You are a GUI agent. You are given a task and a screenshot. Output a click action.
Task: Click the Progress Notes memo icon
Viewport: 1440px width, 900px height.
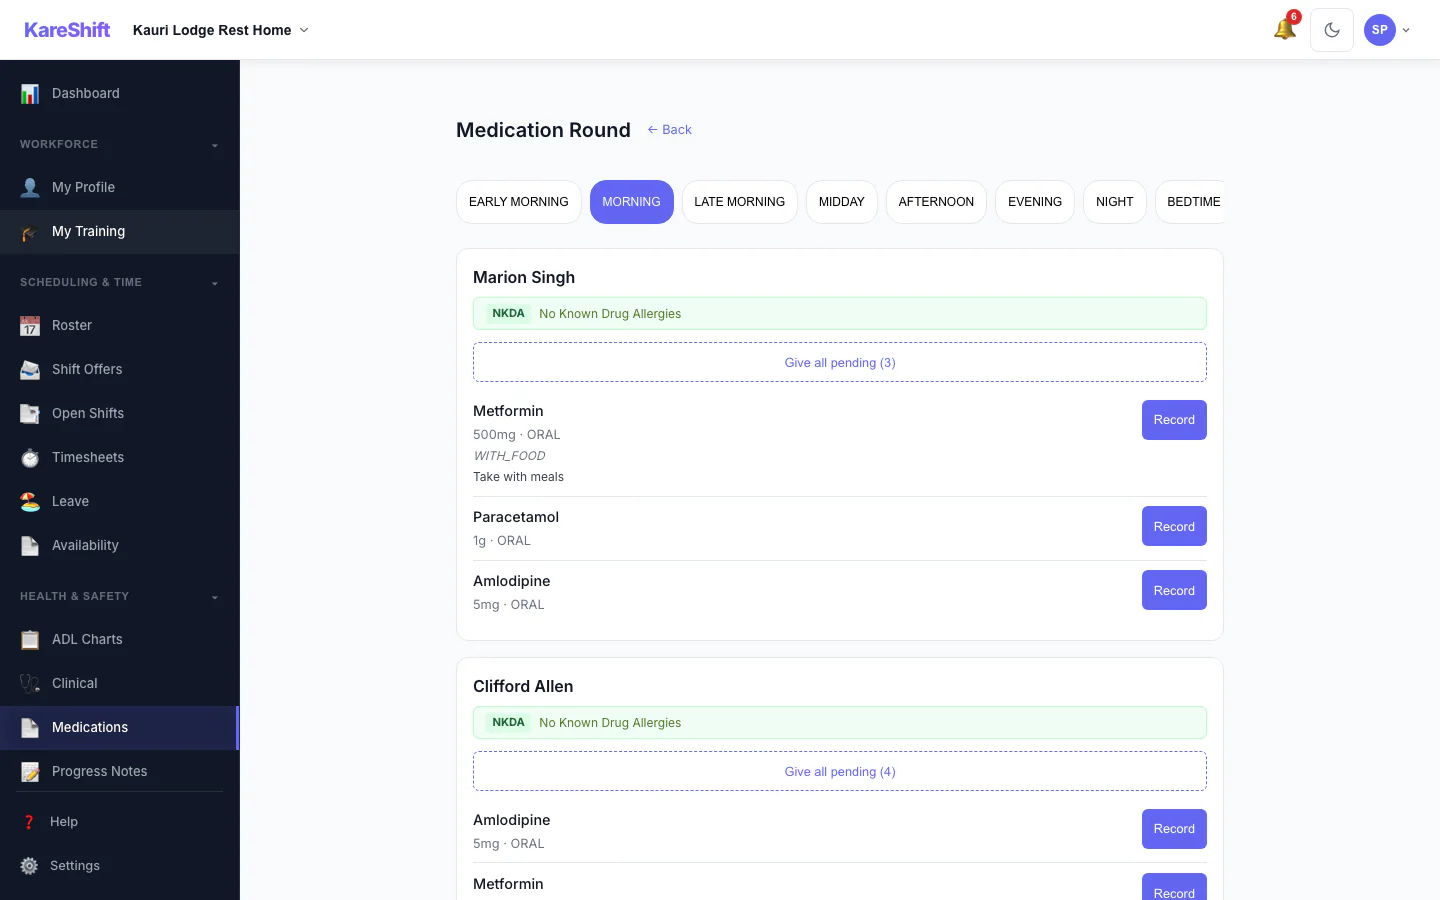click(x=30, y=771)
